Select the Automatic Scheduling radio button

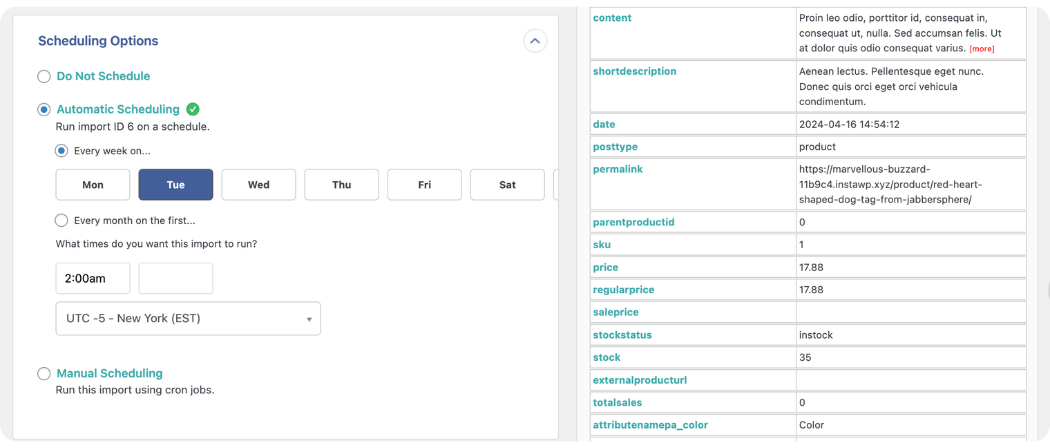[x=43, y=110]
